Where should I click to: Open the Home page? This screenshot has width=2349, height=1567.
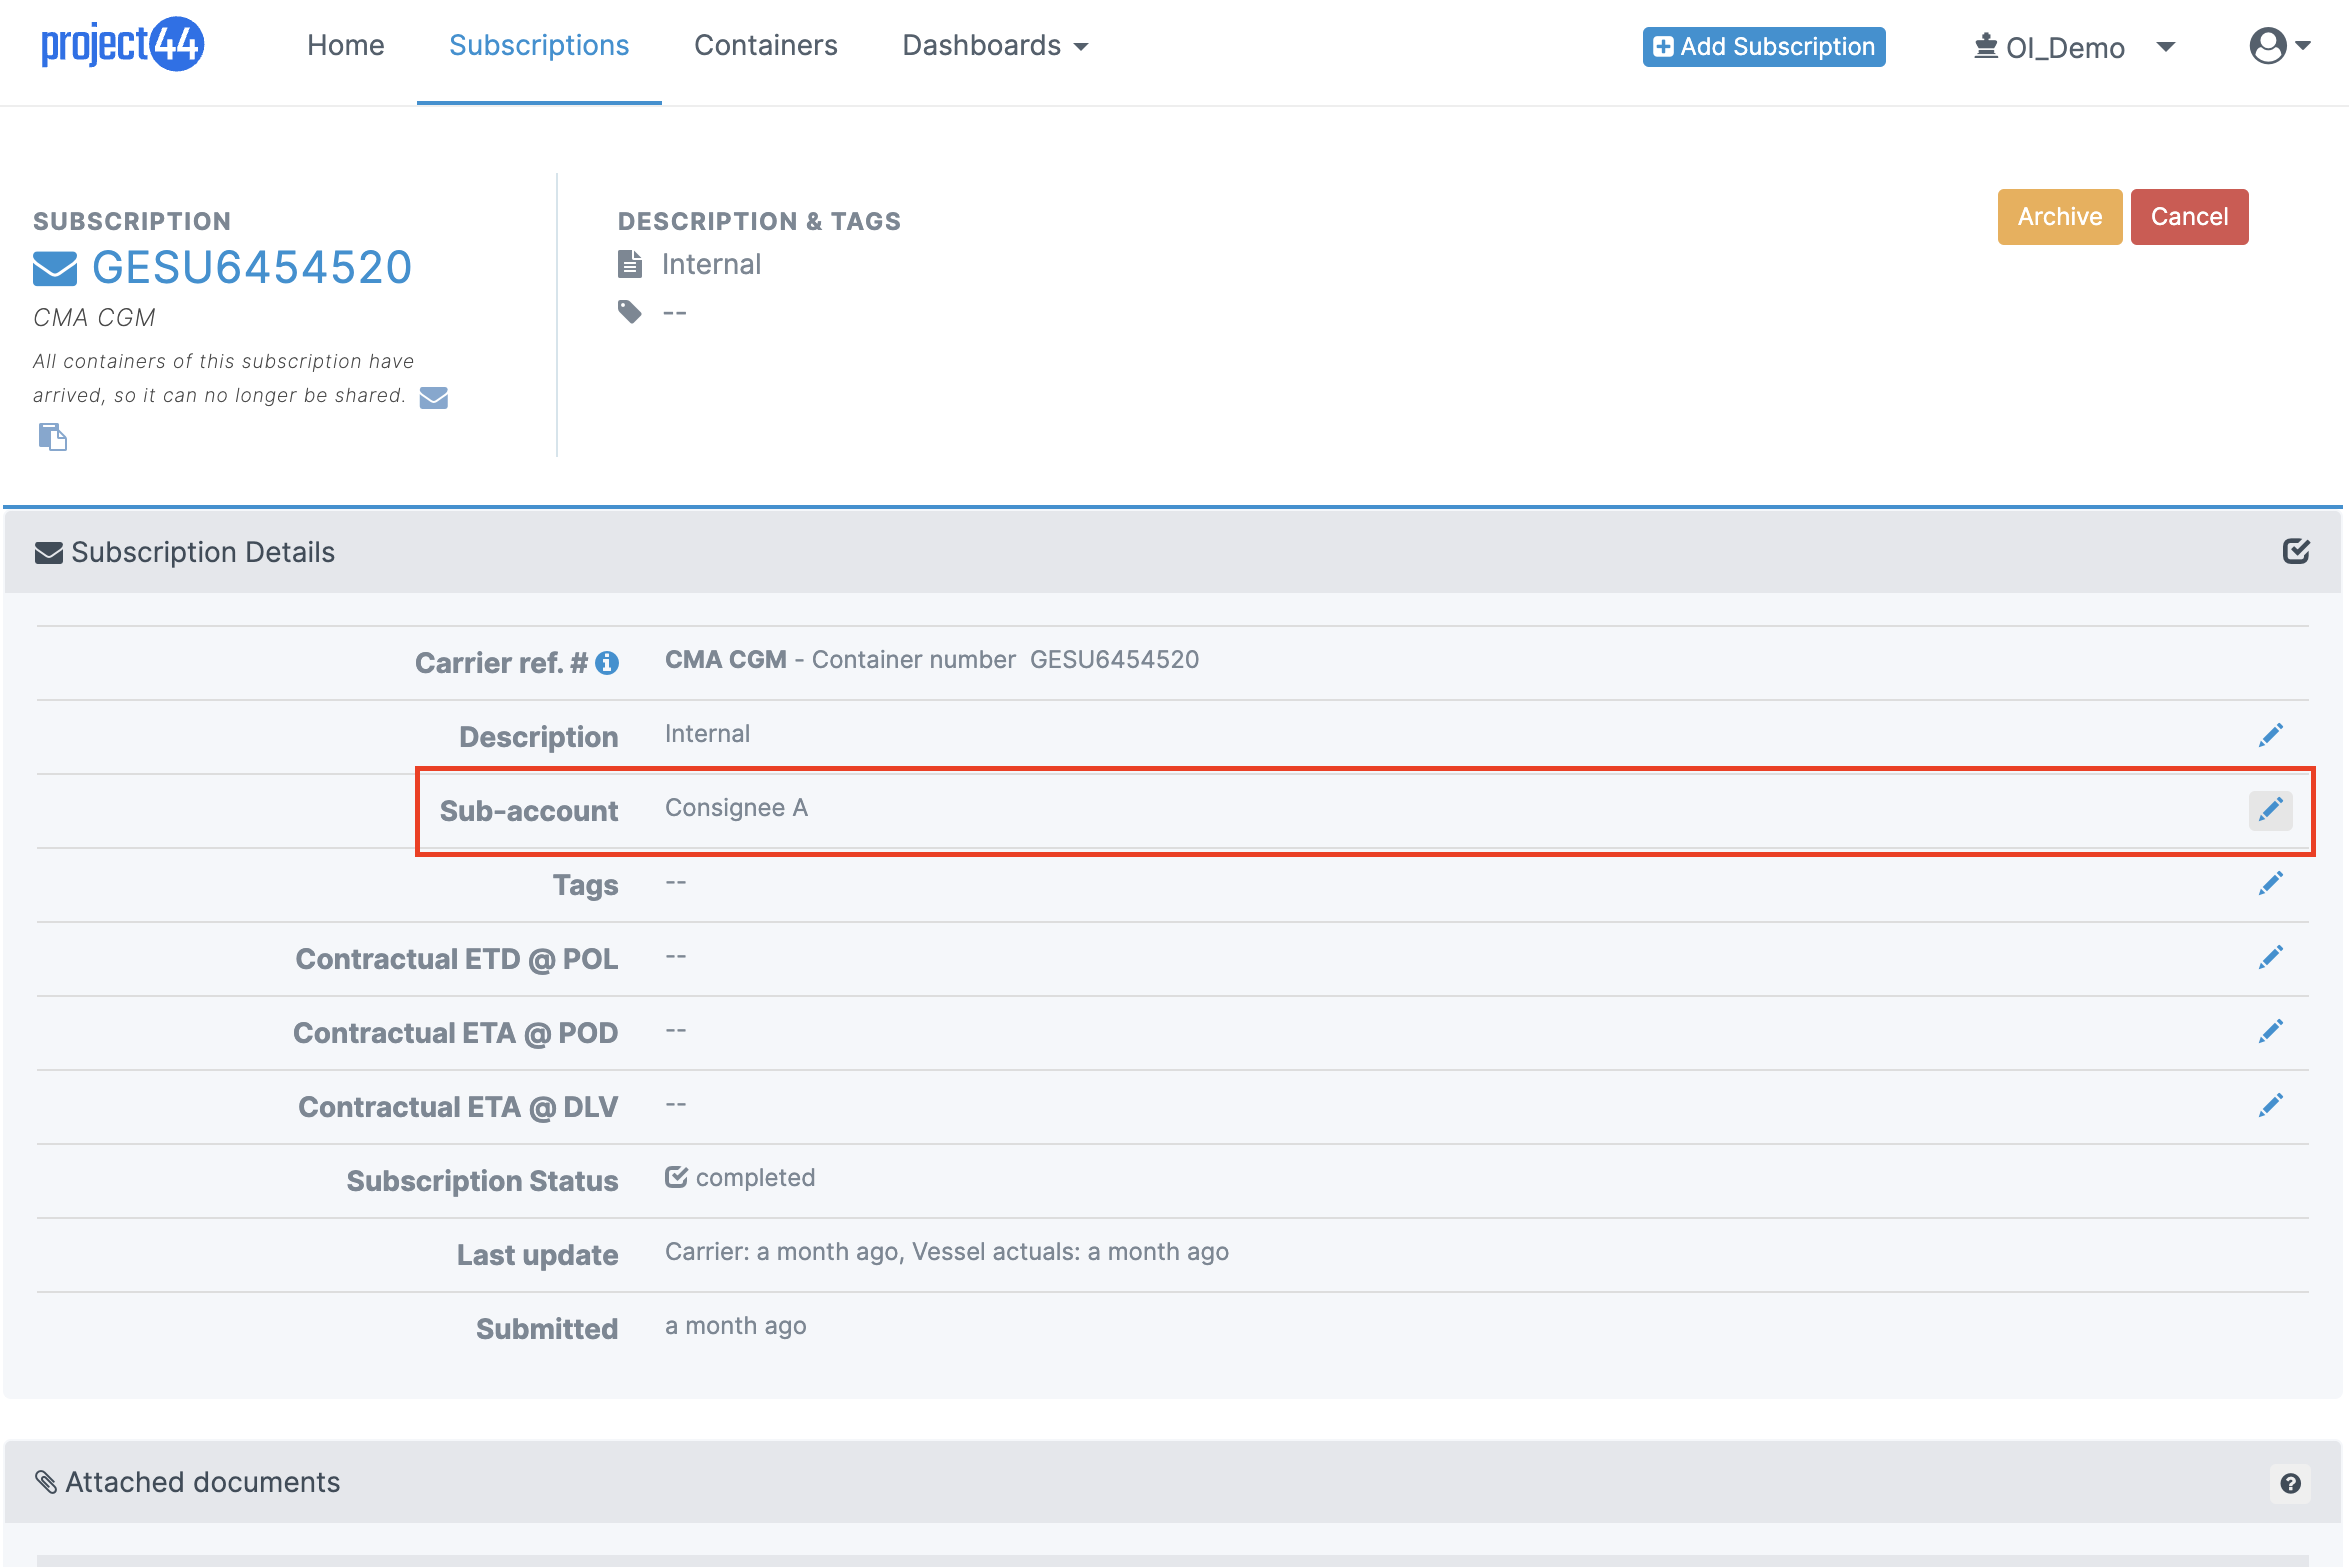[345, 46]
